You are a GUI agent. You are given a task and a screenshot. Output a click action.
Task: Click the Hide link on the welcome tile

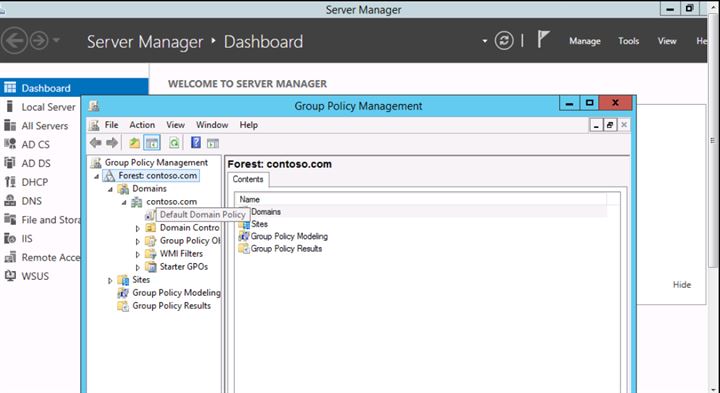point(681,285)
